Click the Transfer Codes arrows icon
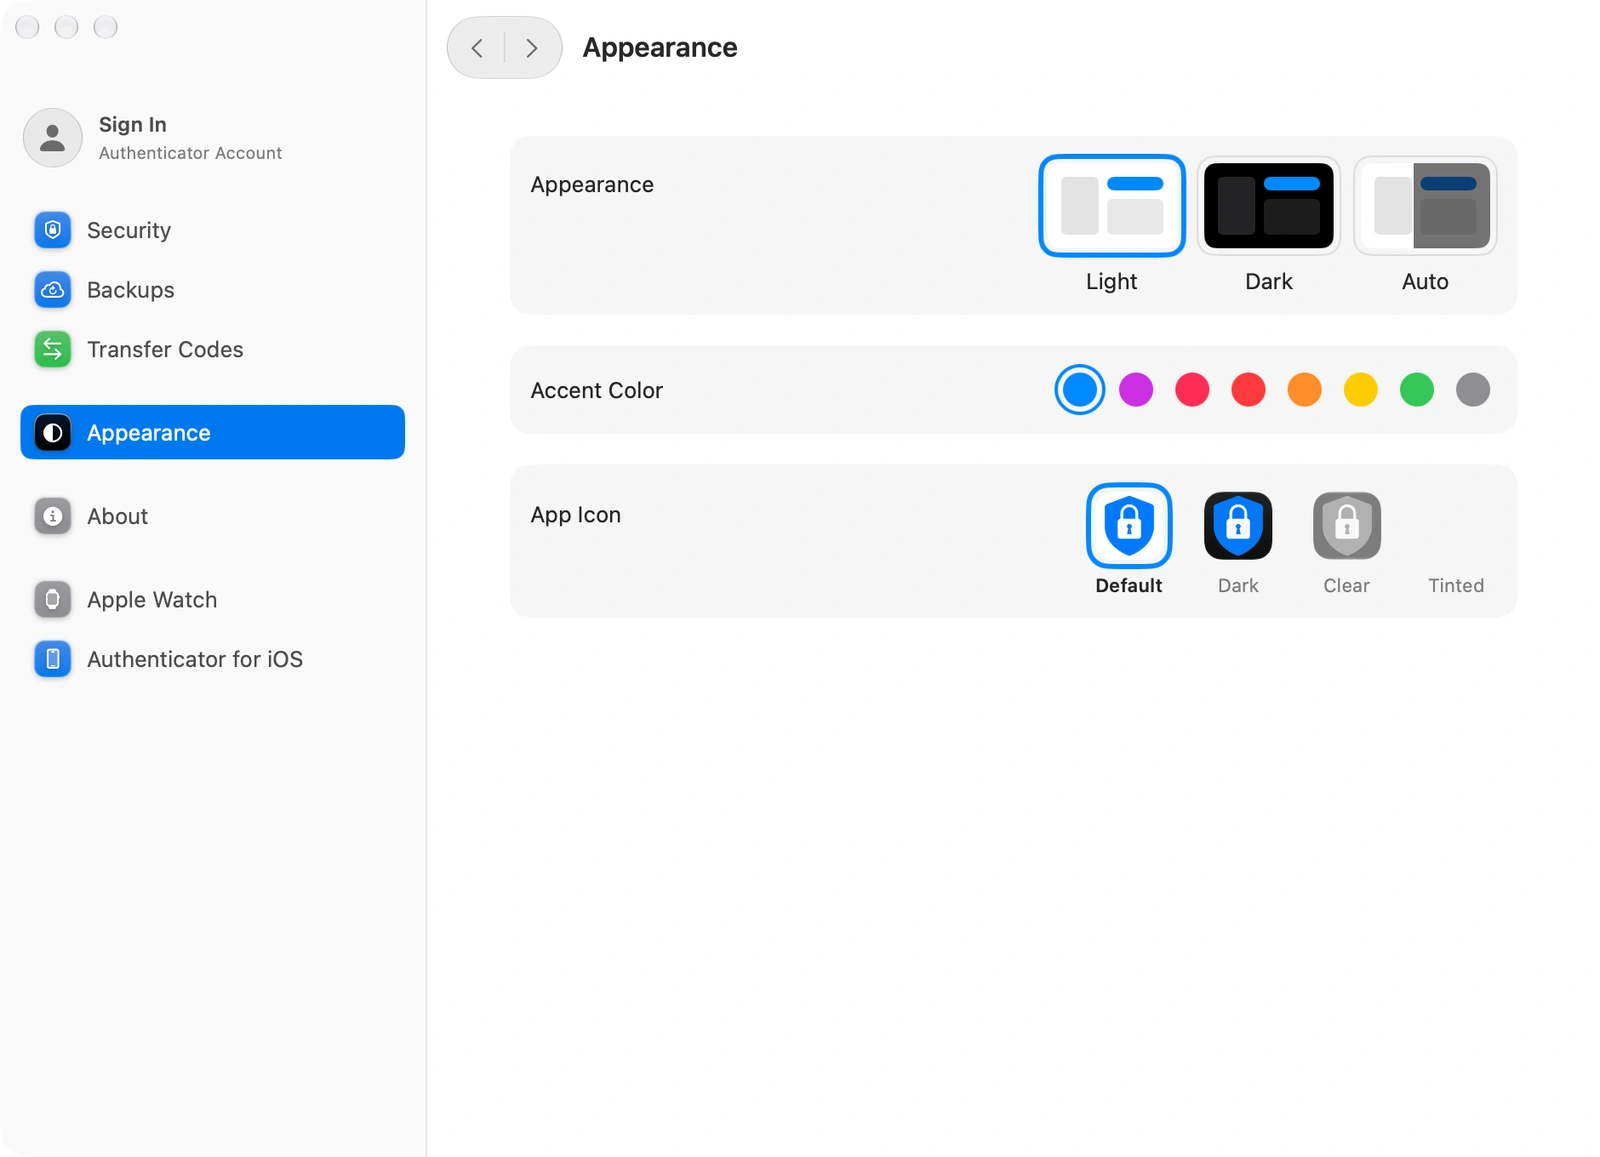Image resolution: width=1600 pixels, height=1157 pixels. pos(52,349)
